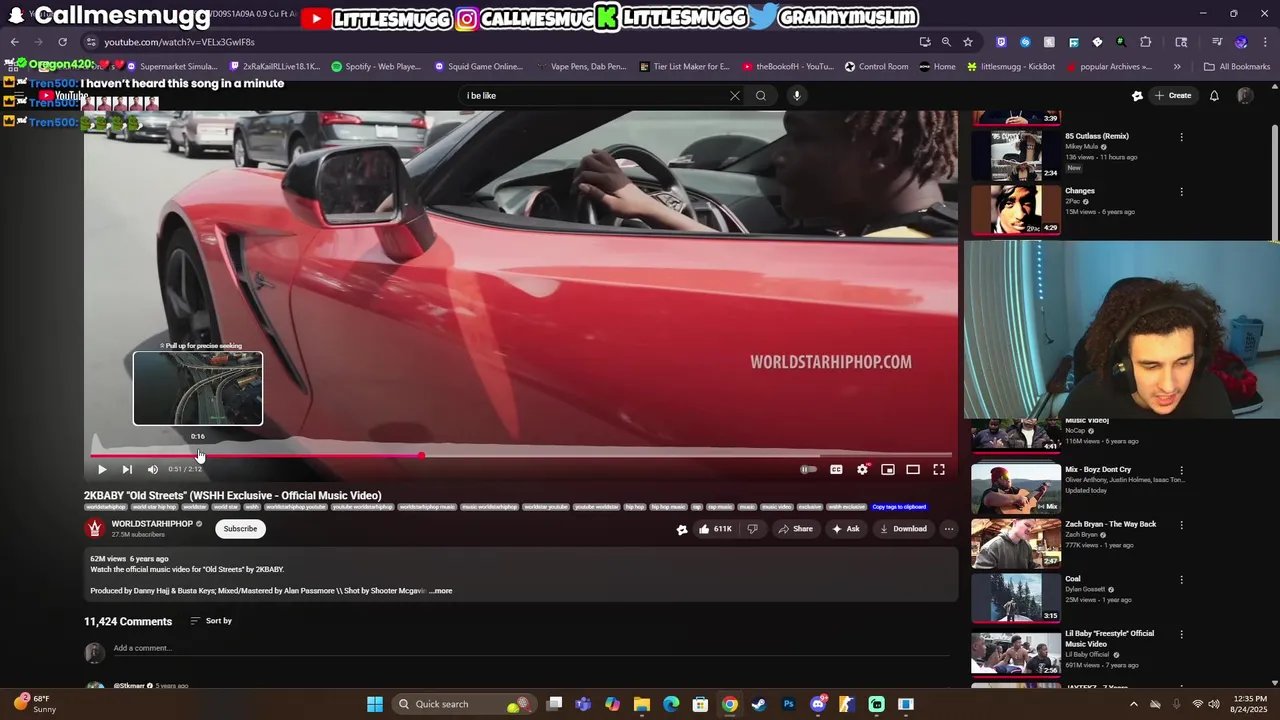Play the paused YouTube video
Image resolution: width=1280 pixels, height=720 pixels.
click(101, 469)
